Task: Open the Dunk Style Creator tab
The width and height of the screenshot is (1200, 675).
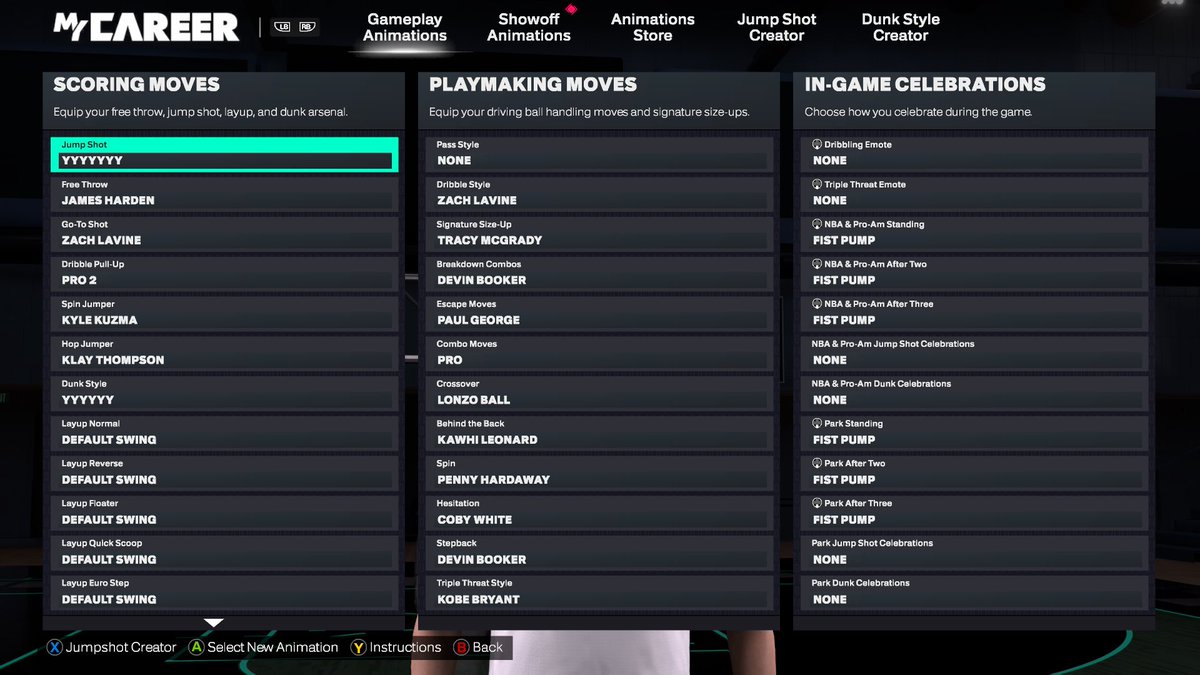Action: (901, 27)
